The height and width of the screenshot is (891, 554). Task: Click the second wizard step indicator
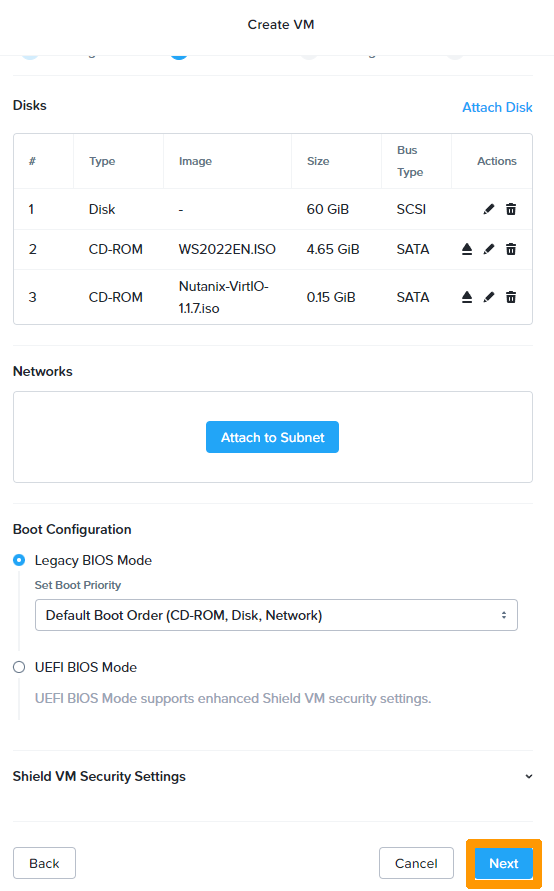[x=179, y=56]
